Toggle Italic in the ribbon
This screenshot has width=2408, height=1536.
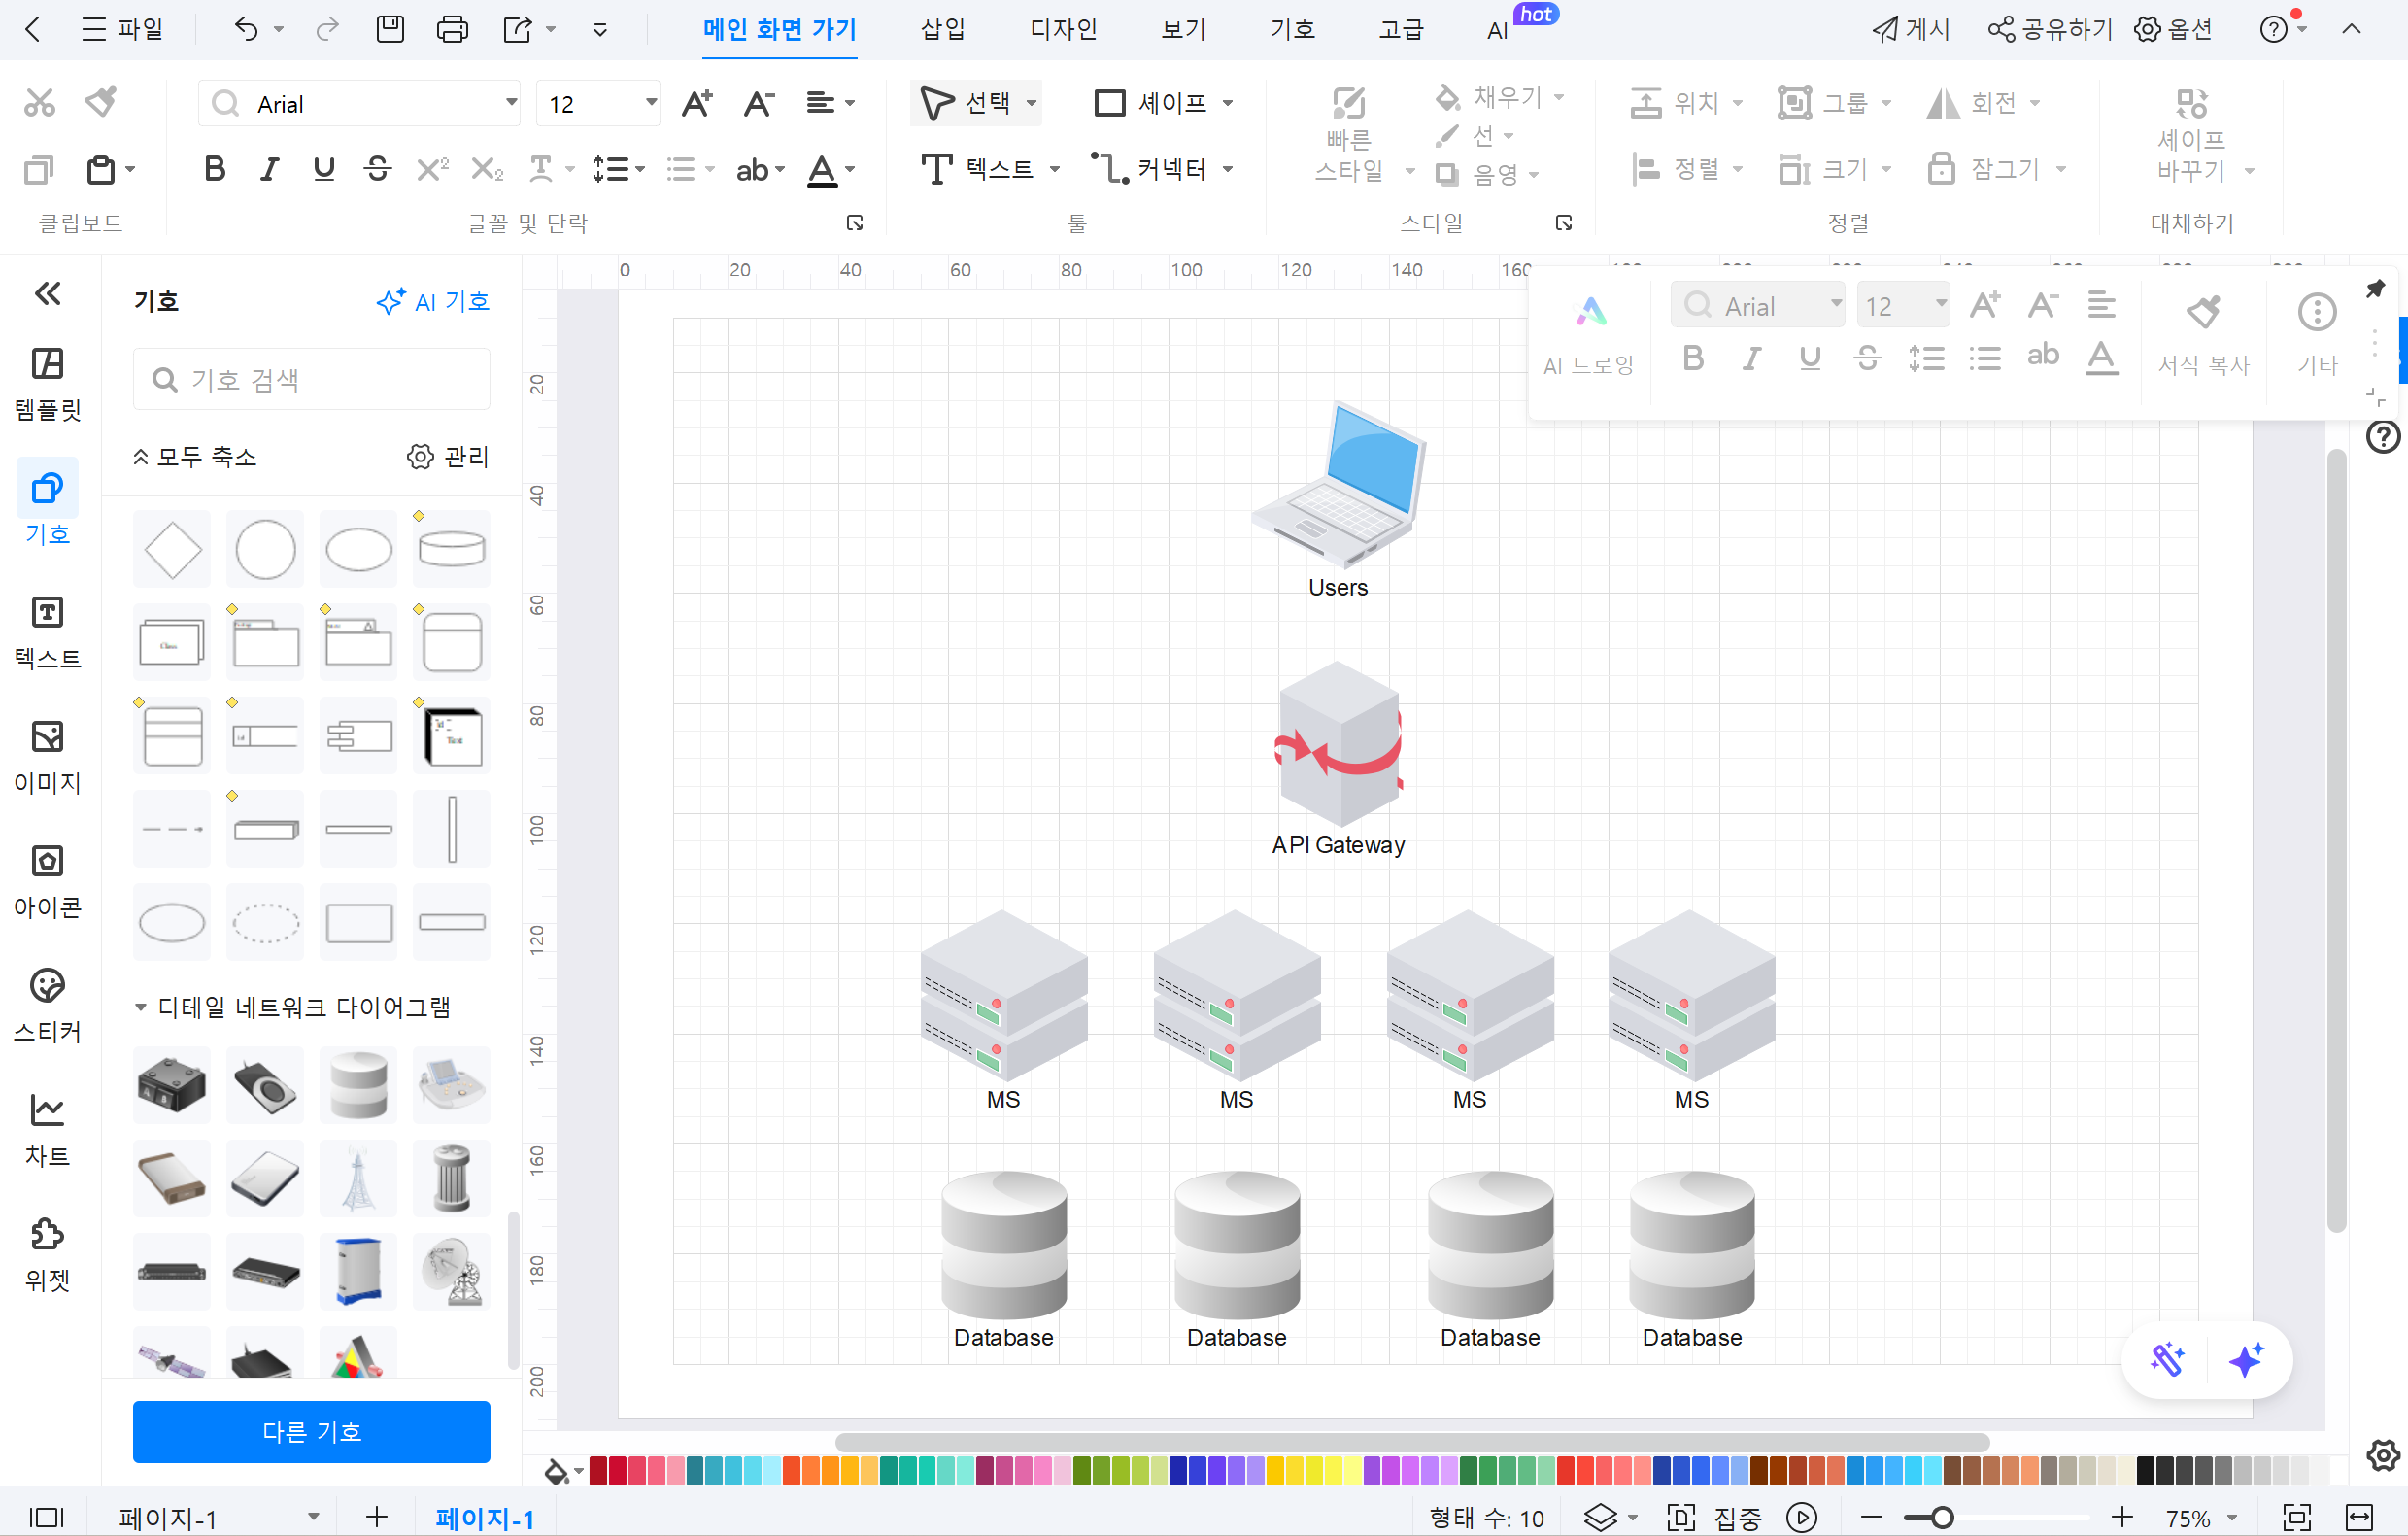coord(269,169)
